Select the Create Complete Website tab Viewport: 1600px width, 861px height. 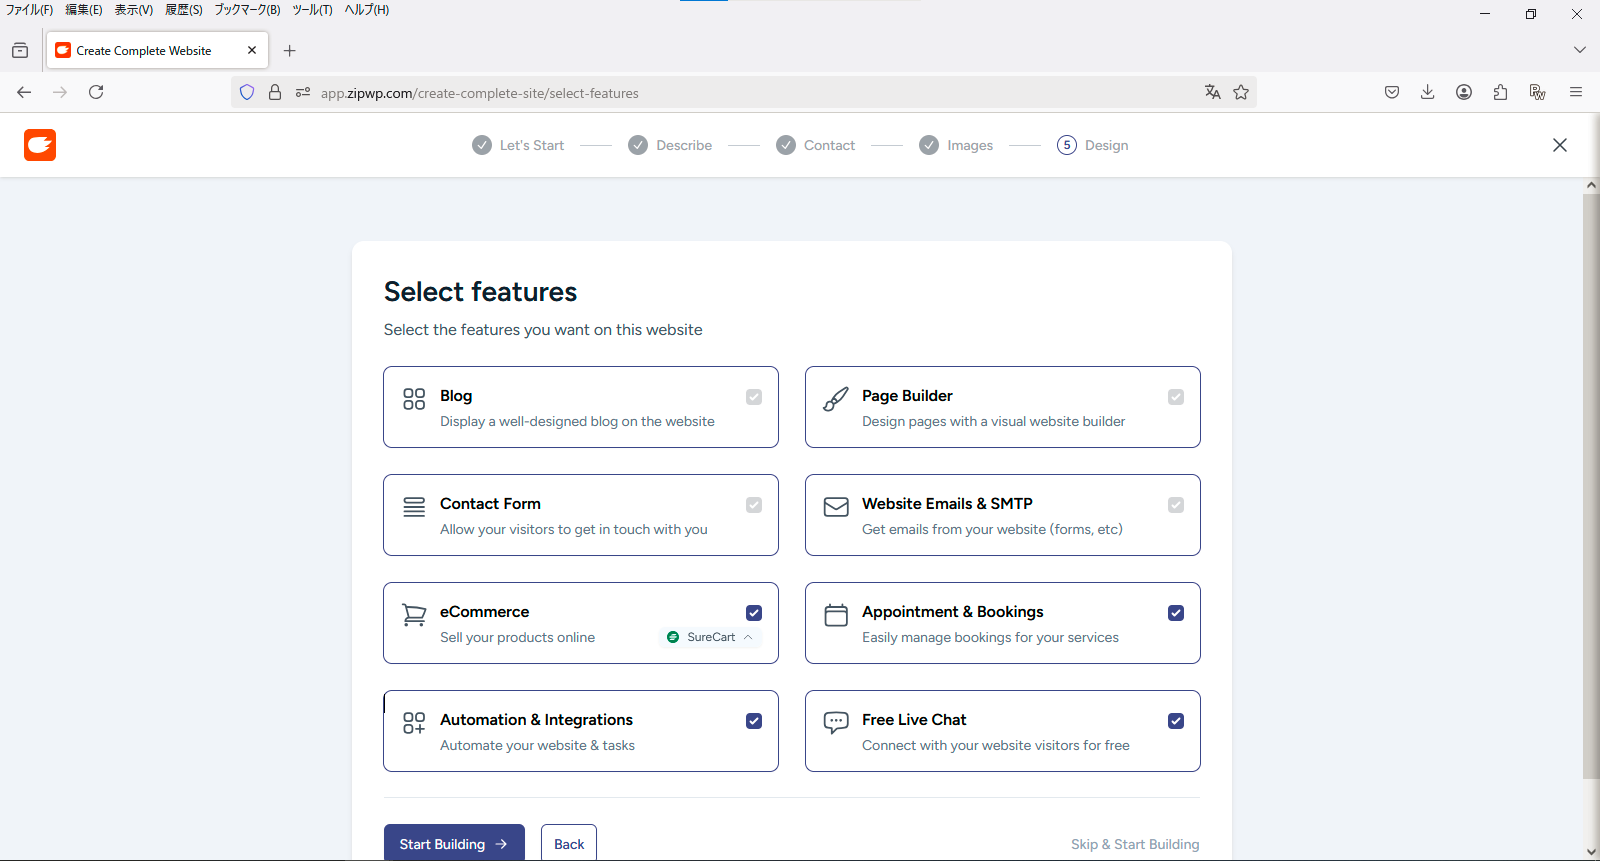pos(156,50)
